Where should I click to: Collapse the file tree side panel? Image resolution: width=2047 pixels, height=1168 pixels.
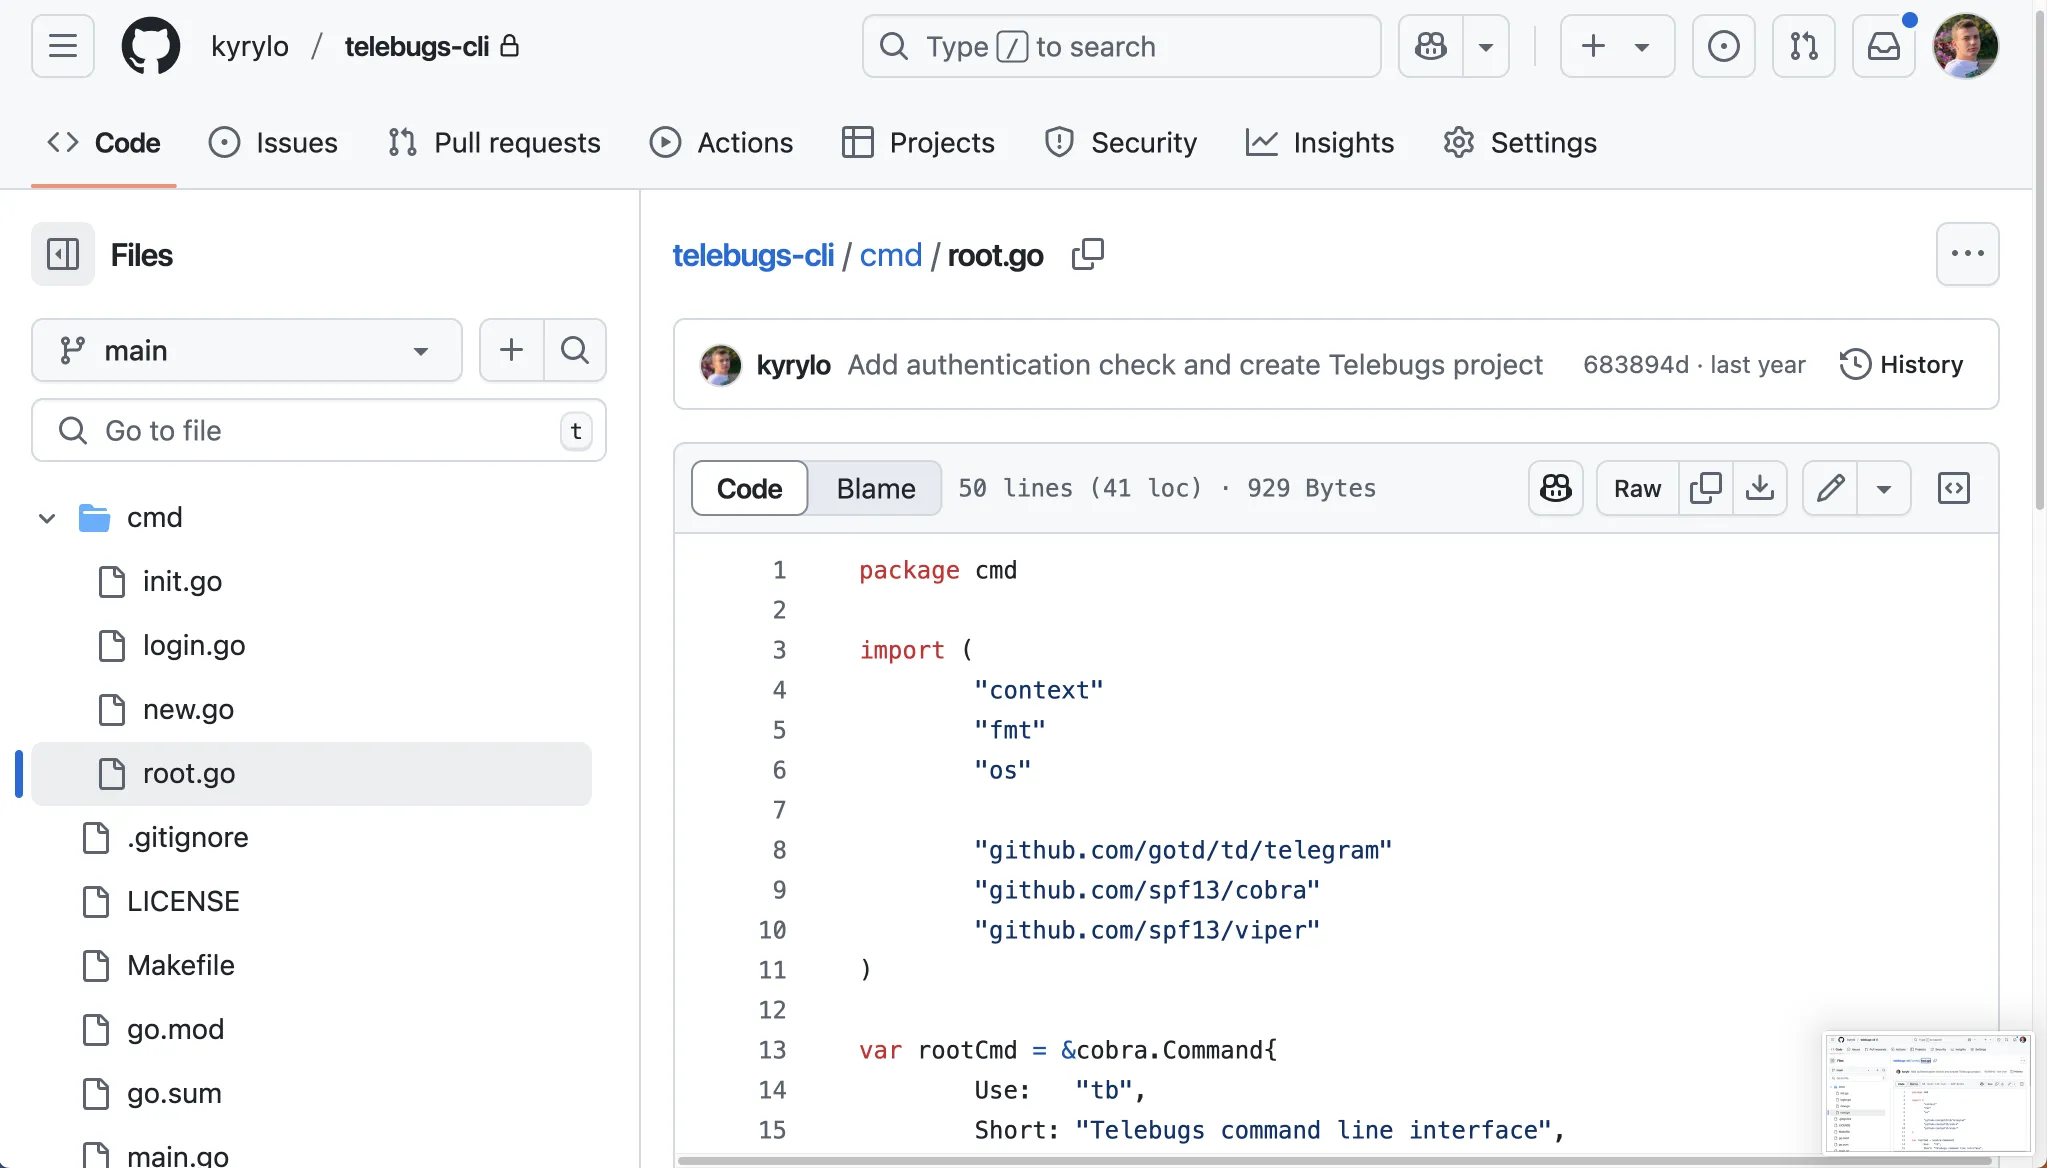(x=63, y=254)
